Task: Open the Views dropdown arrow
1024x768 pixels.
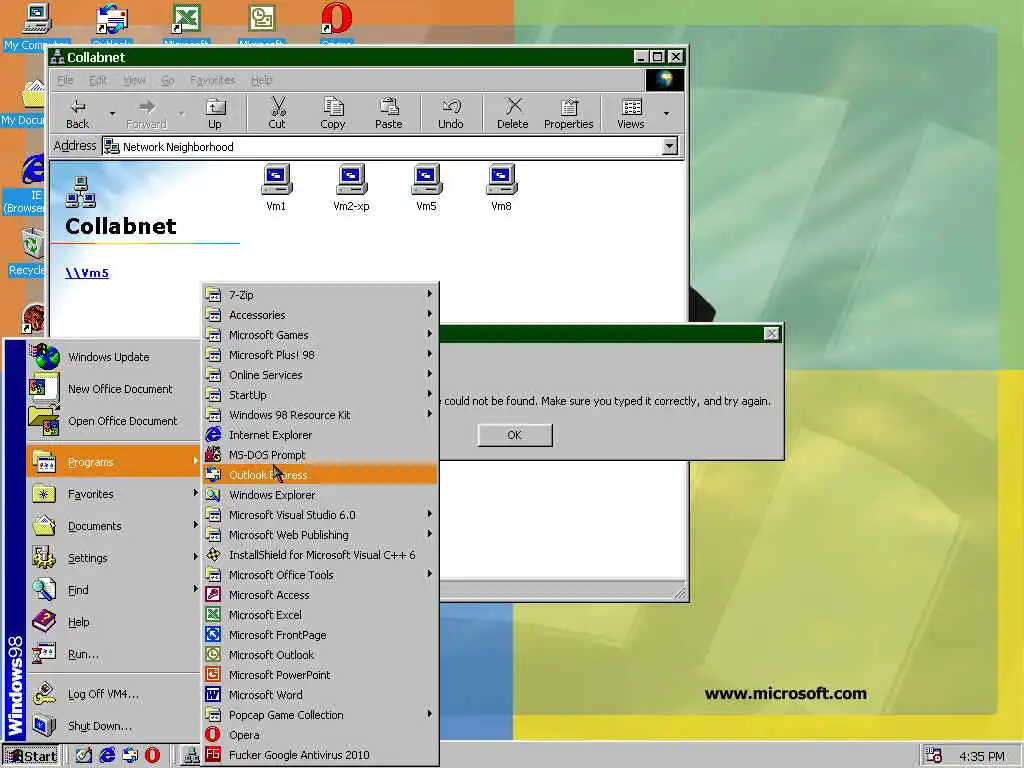Action: click(x=666, y=114)
